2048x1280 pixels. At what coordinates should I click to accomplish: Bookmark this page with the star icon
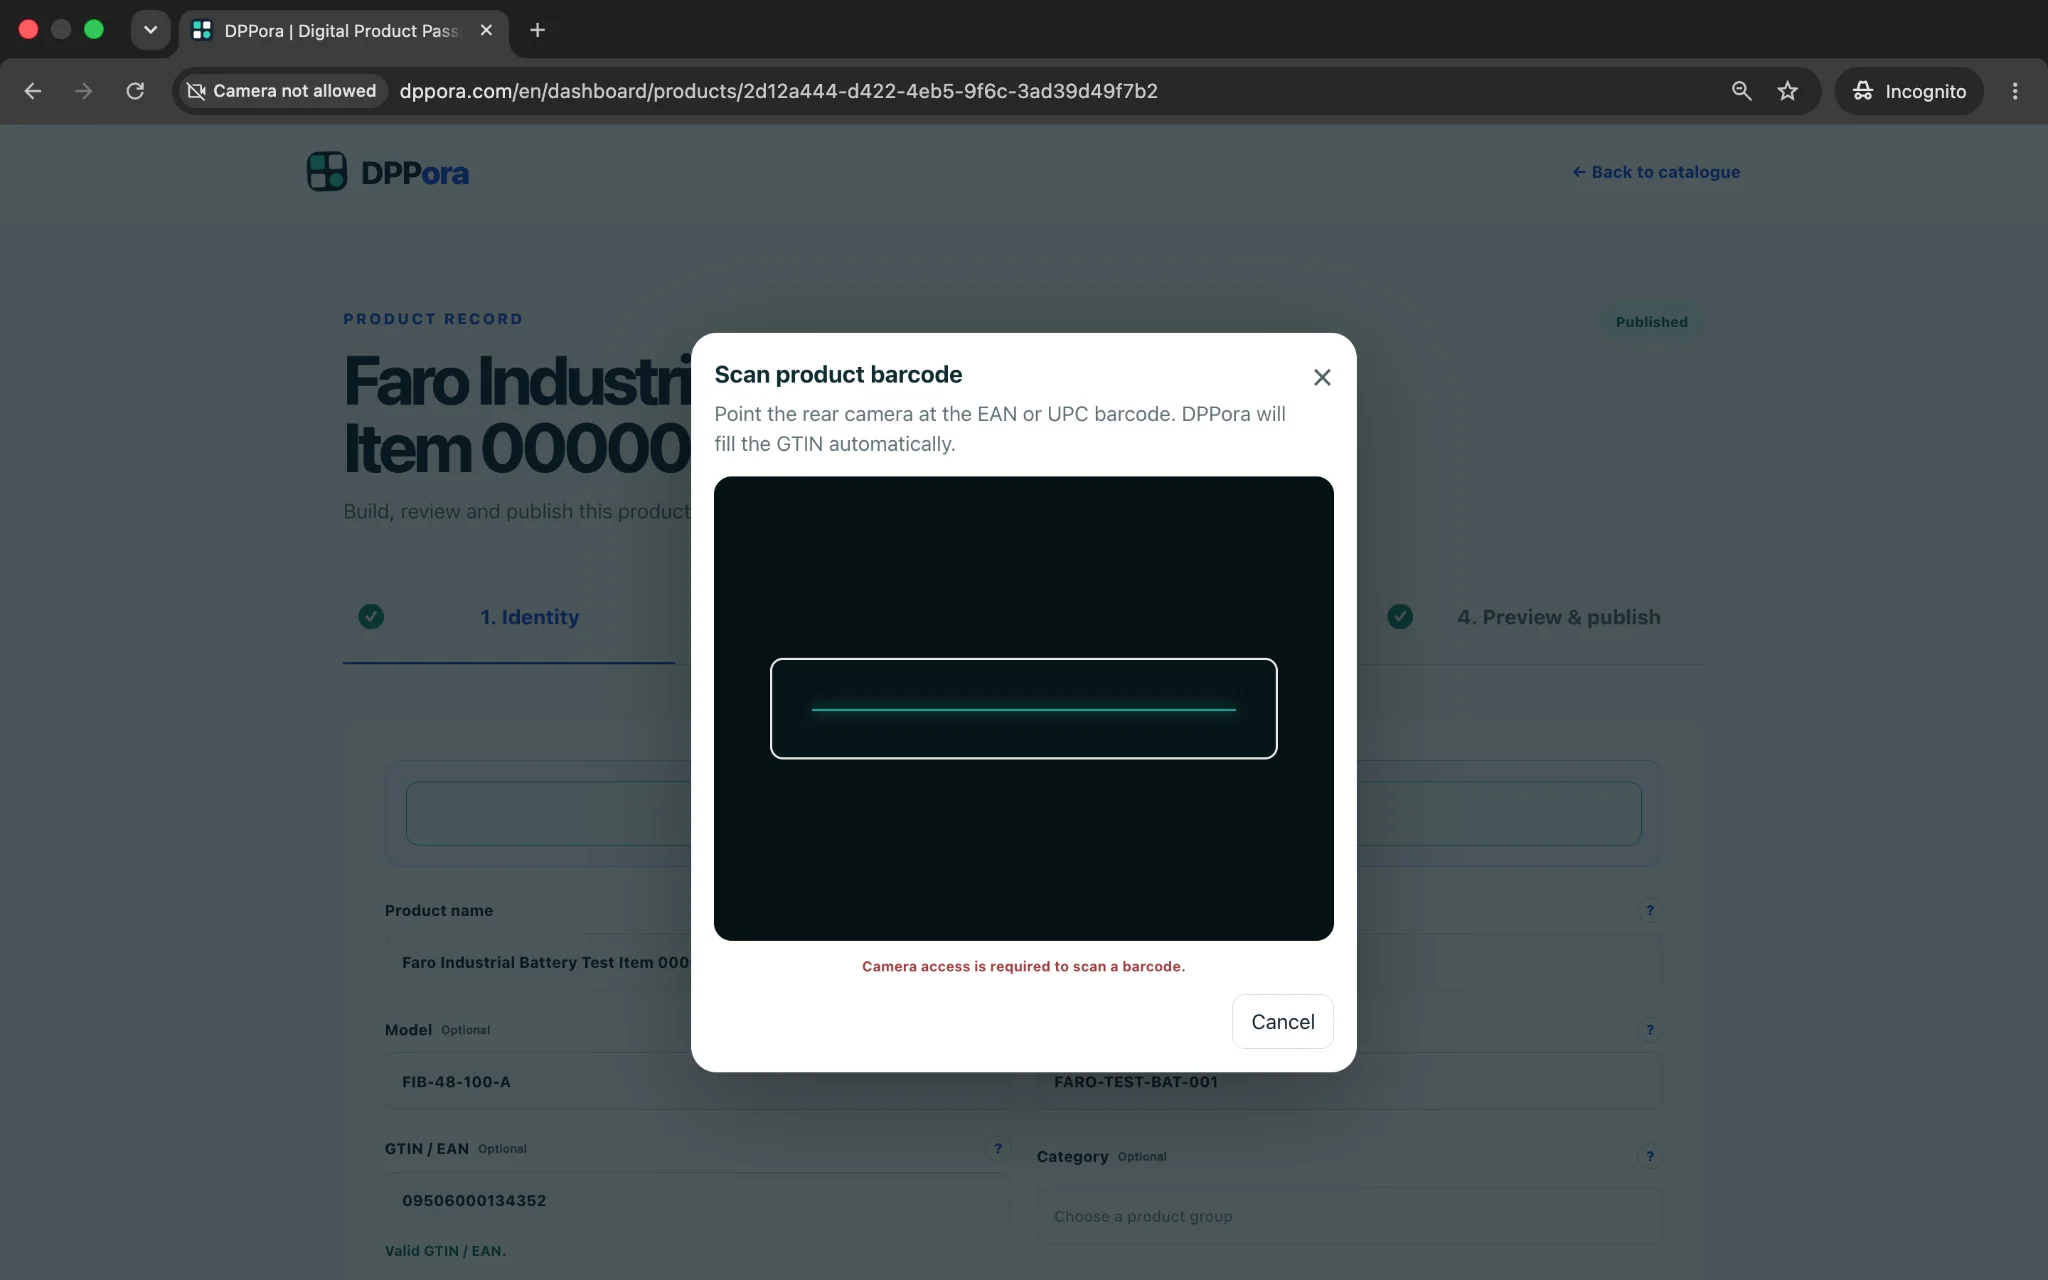[x=1788, y=91]
